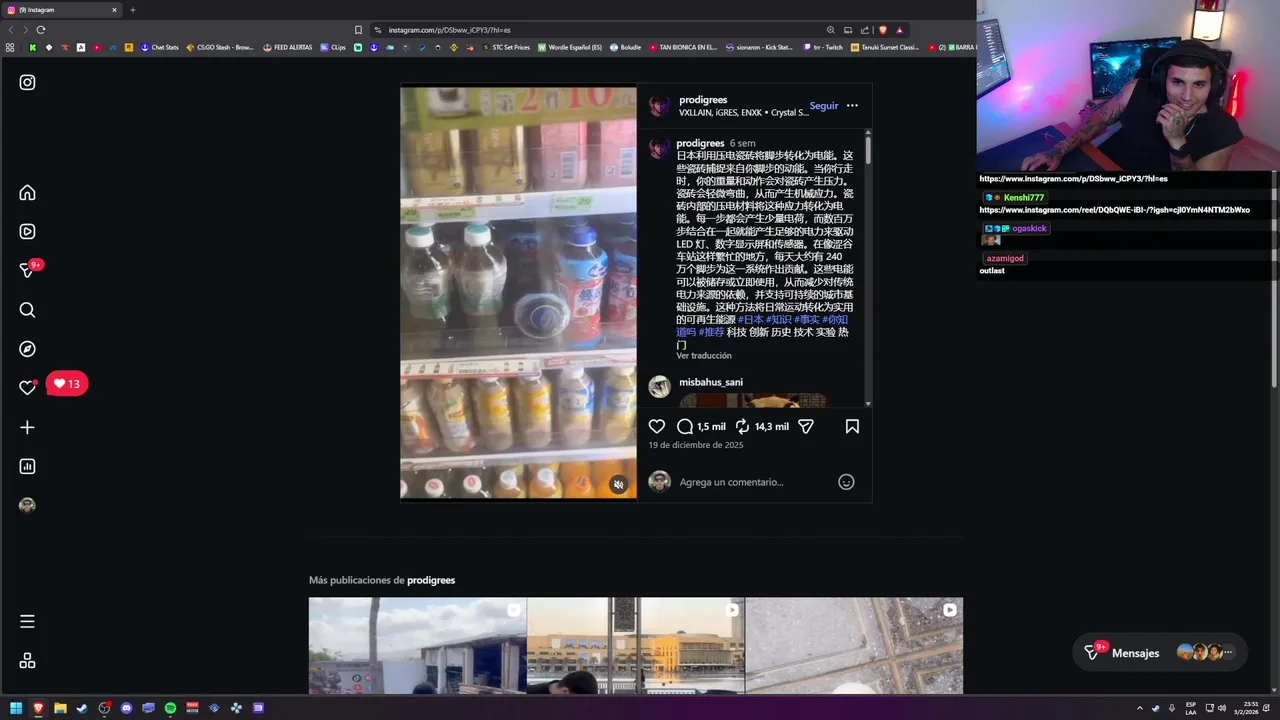Share the post with paper plane icon

tap(806, 426)
